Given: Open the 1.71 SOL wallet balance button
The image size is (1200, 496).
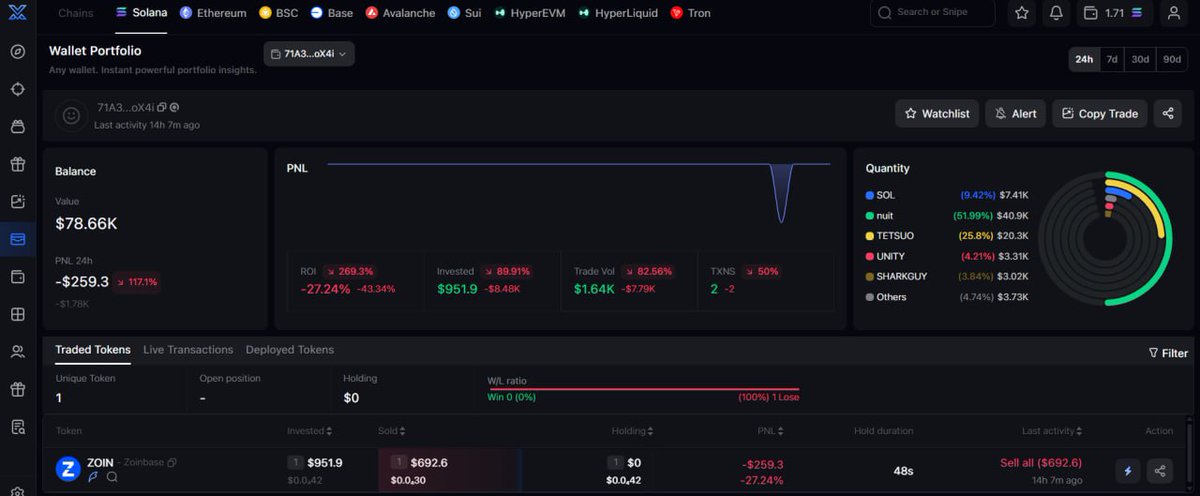Looking at the screenshot, I should 1115,13.
